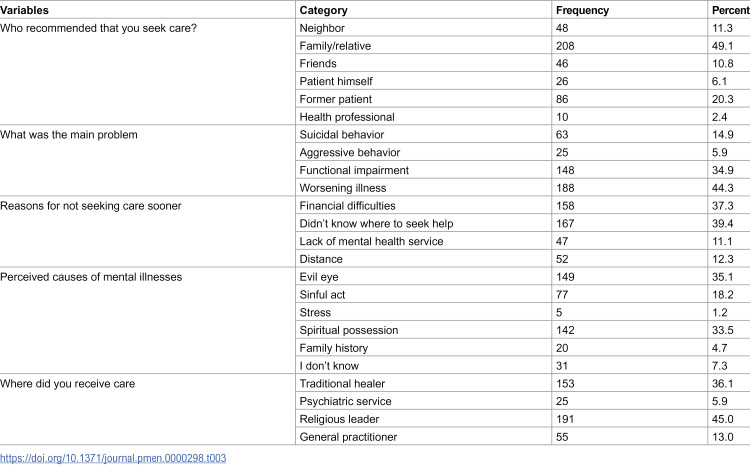The image size is (750, 465).
Task: Open the doi.org journal link
Action: pos(113,458)
